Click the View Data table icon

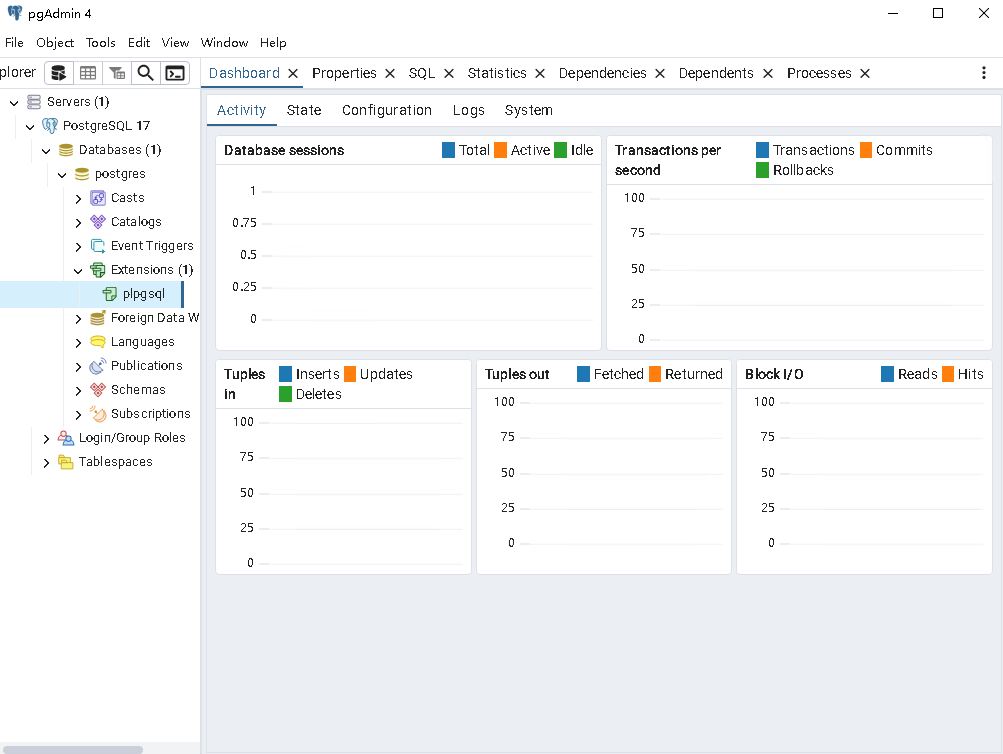88,73
